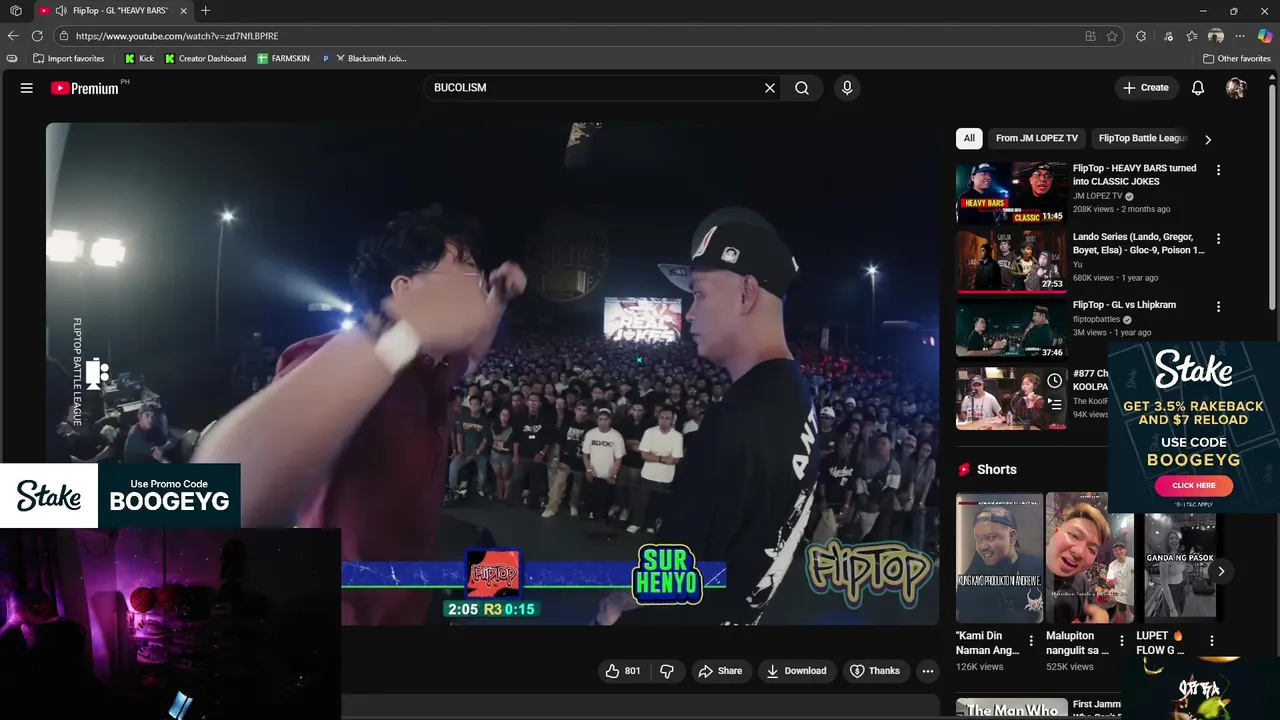Screen dimensions: 1280x720
Task: Open more actions ellipsis below video
Action: [928, 671]
